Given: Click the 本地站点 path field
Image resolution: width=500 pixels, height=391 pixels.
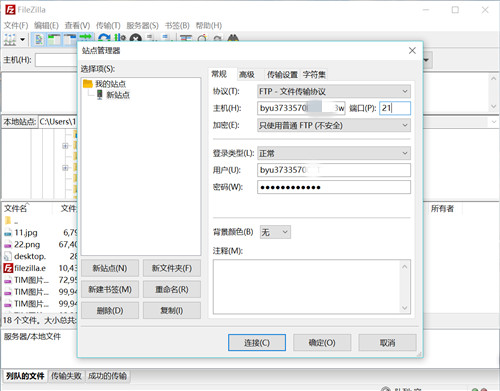Looking at the screenshot, I should 58,122.
